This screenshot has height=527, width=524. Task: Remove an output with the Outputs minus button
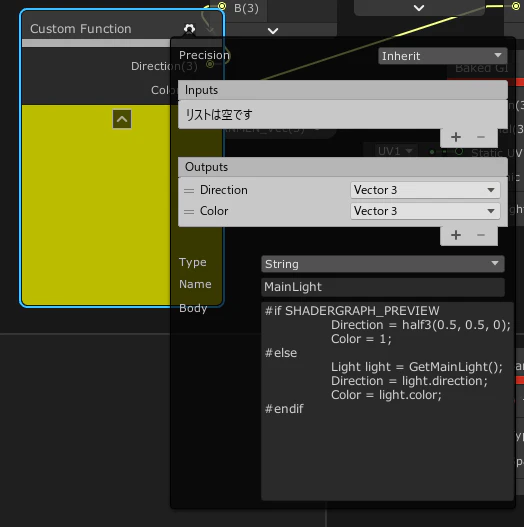tap(481, 235)
